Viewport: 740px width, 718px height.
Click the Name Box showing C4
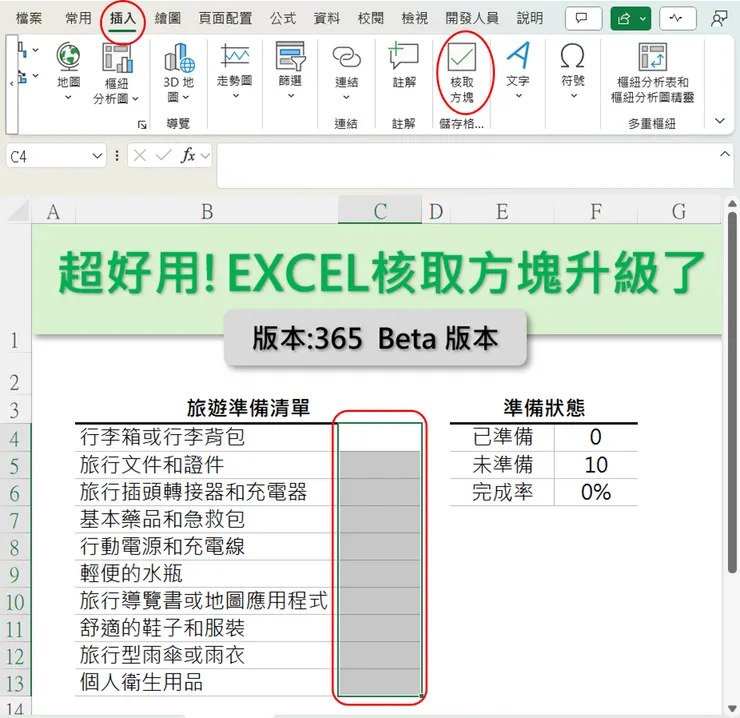click(x=47, y=156)
